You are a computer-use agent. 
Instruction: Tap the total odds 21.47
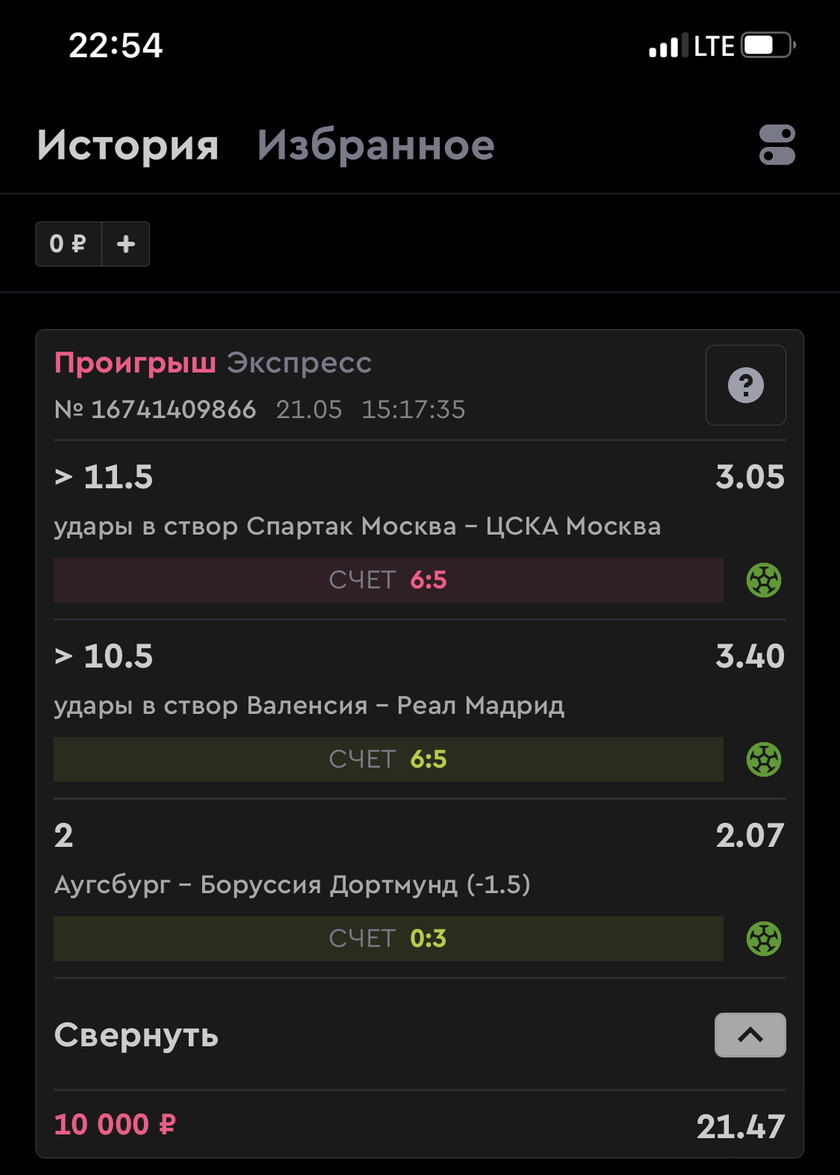(740, 1126)
